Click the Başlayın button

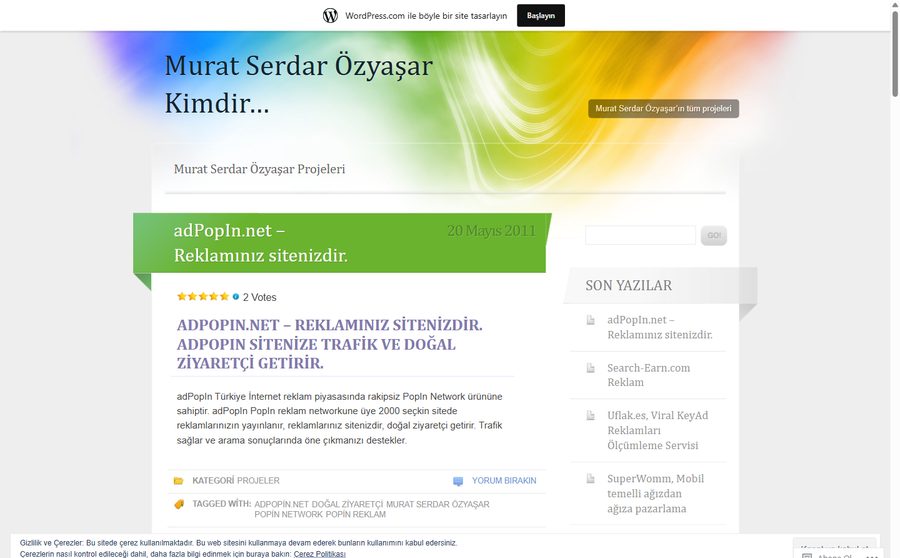point(541,16)
